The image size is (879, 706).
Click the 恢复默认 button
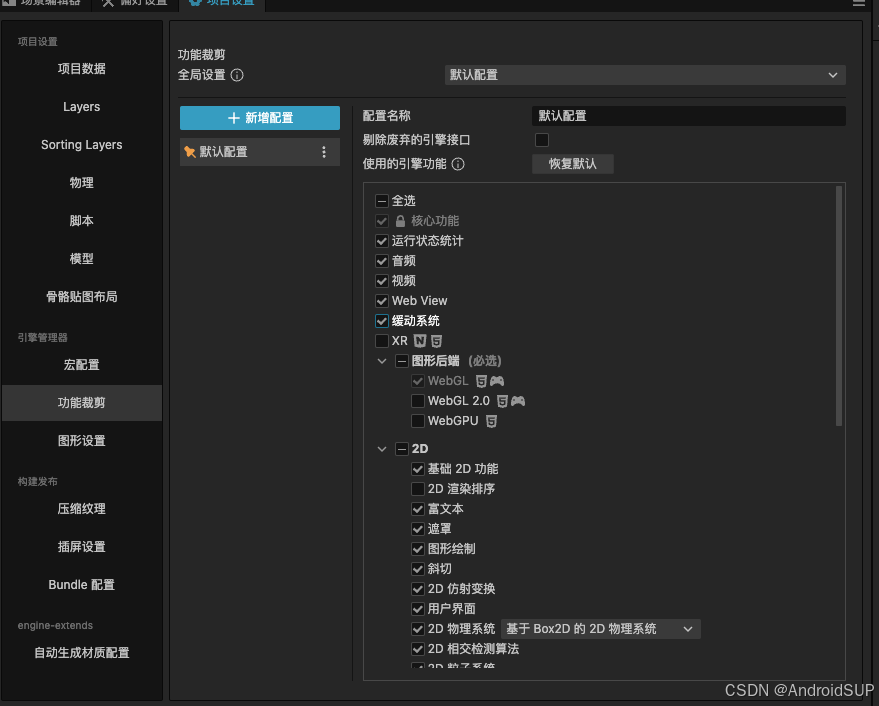click(572, 164)
